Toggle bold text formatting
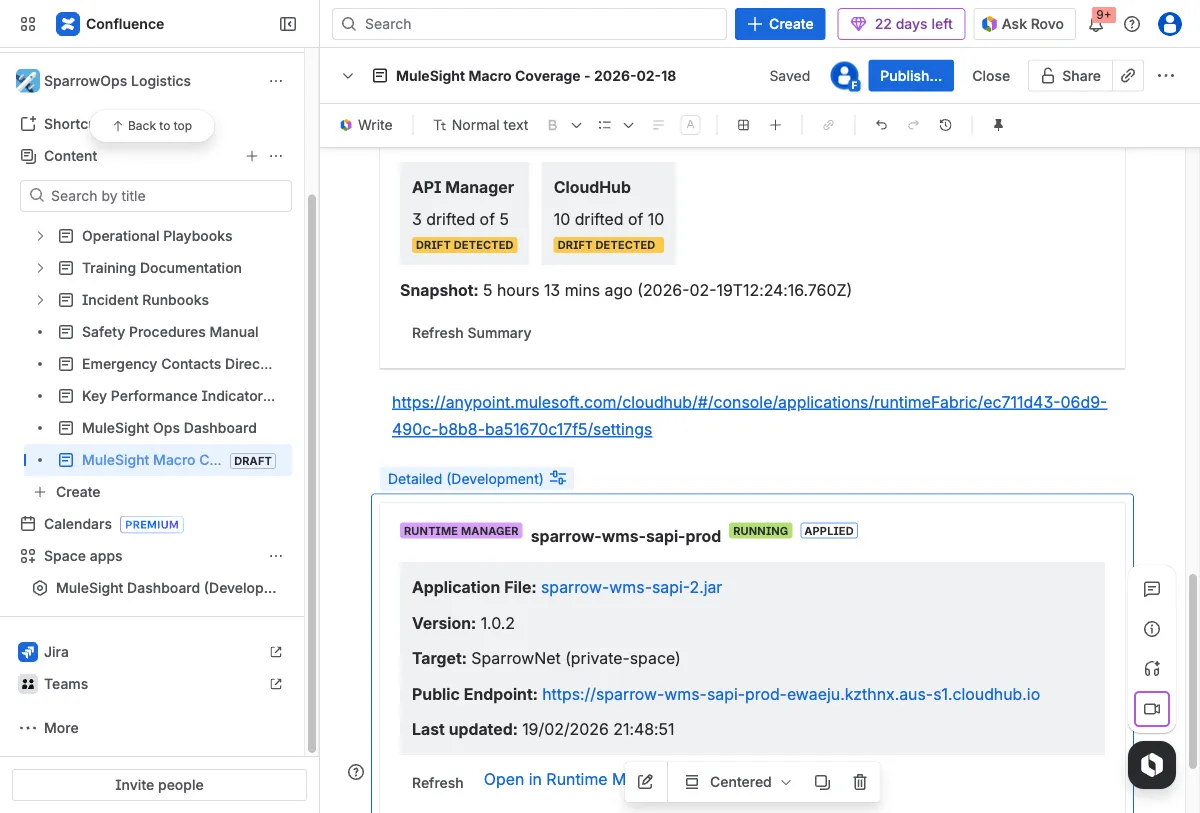Screen dimensions: 1200x813 [552, 125]
